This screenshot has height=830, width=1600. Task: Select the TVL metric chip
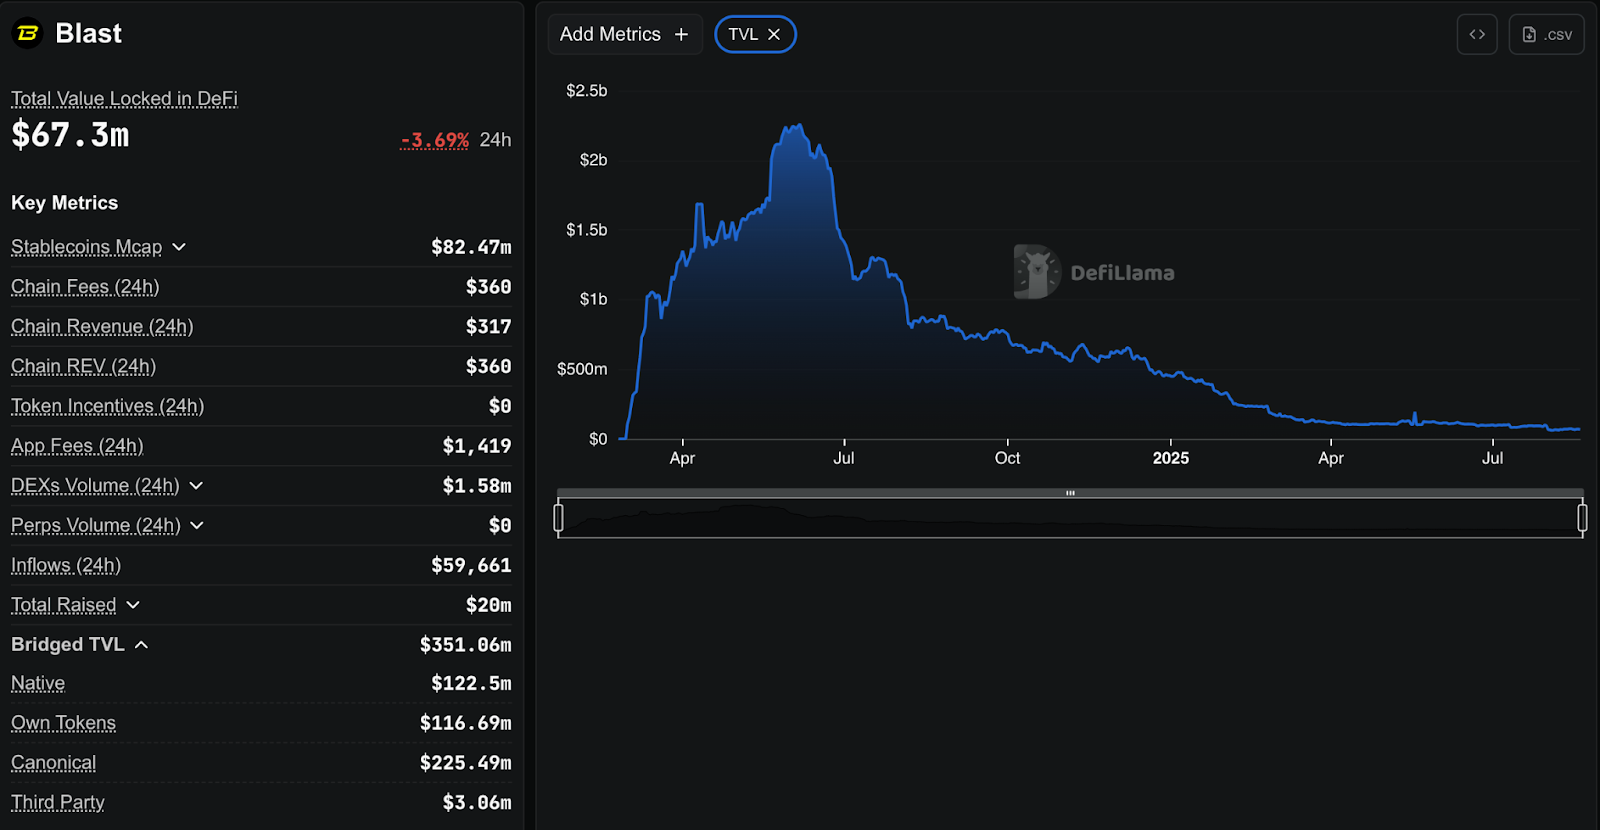point(755,34)
